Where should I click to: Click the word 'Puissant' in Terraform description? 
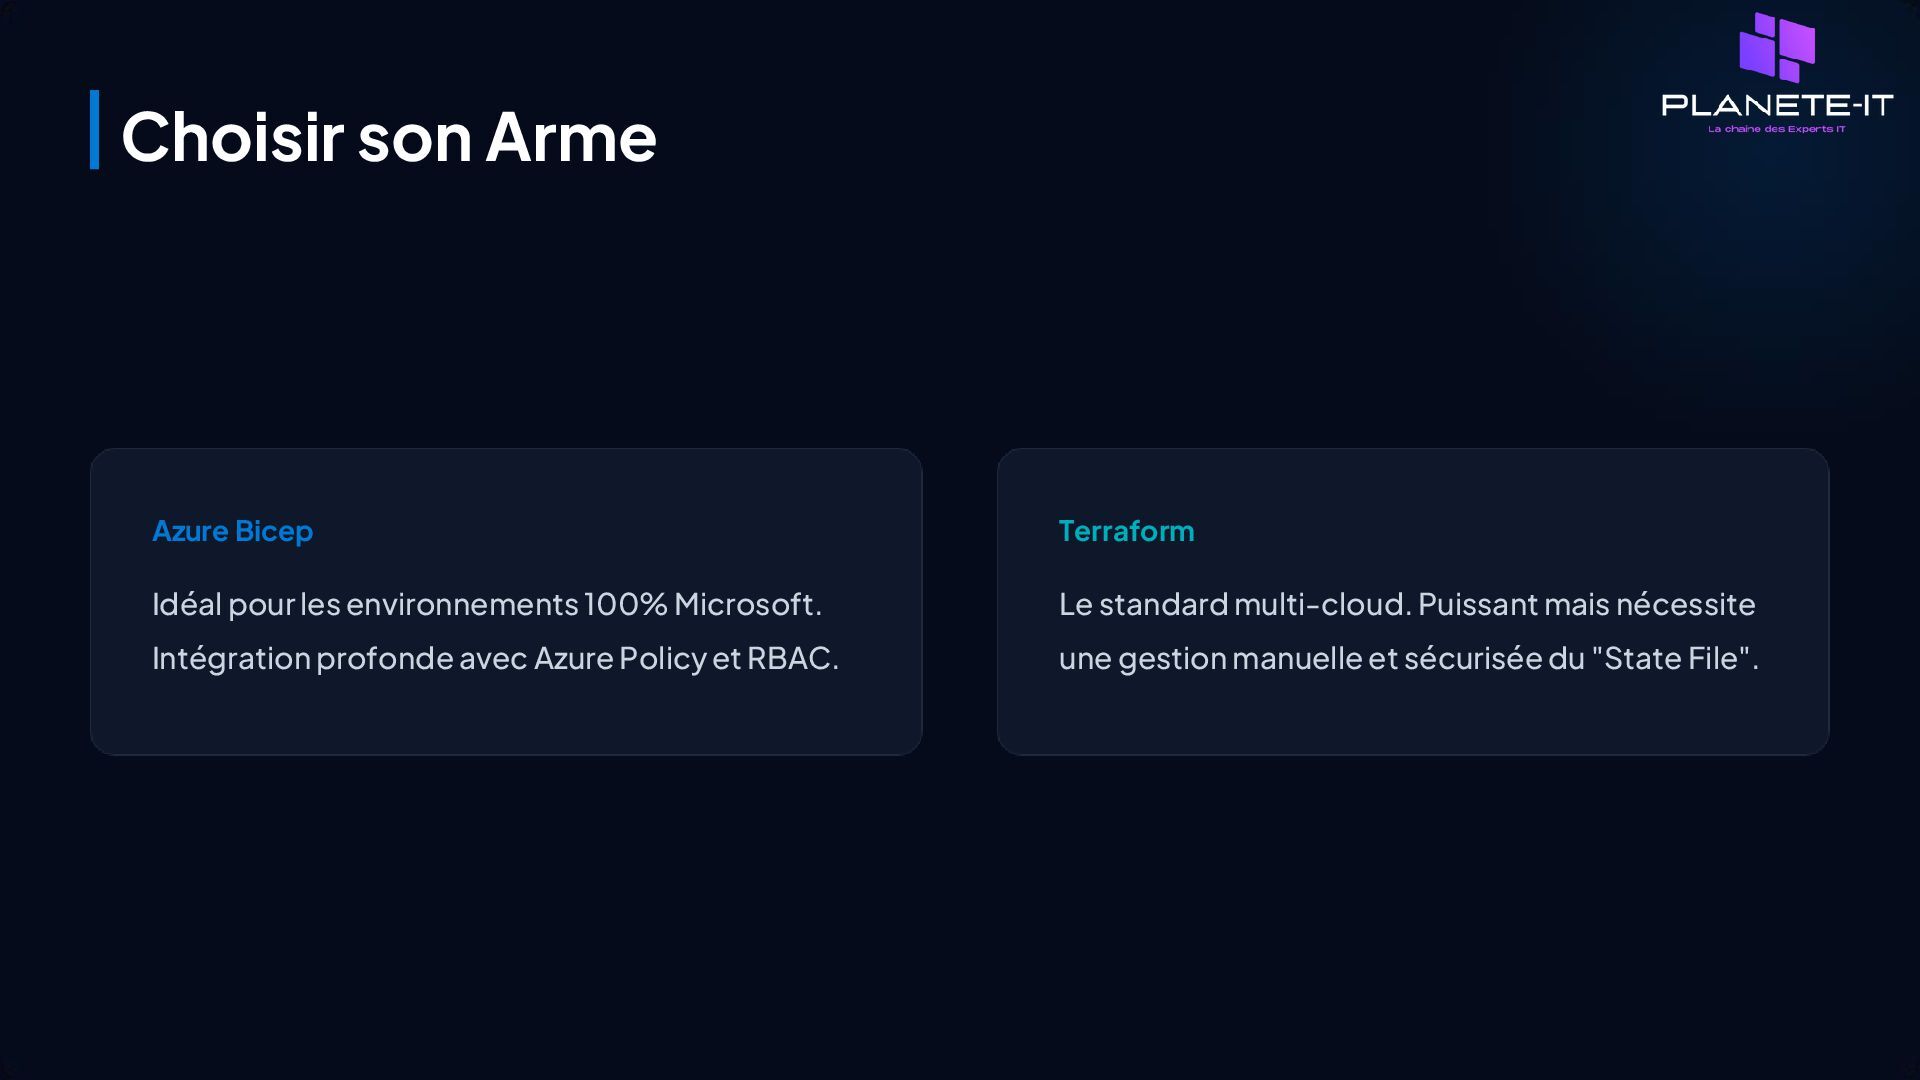[1477, 604]
